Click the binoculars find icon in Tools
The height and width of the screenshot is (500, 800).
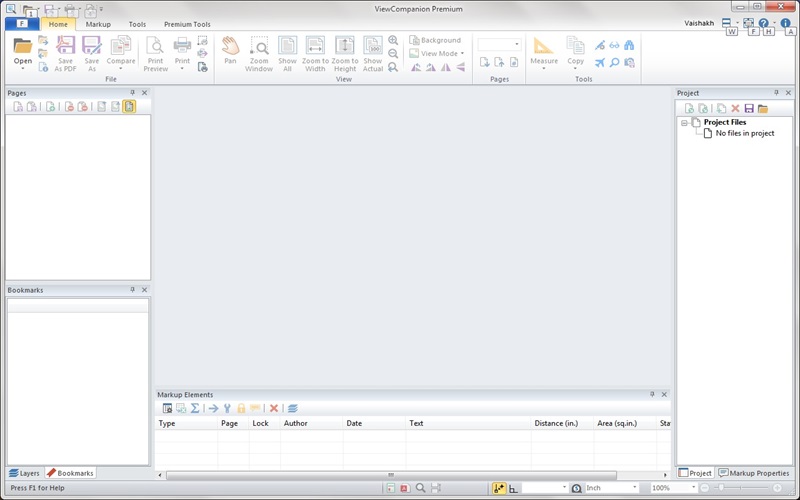tap(629, 45)
